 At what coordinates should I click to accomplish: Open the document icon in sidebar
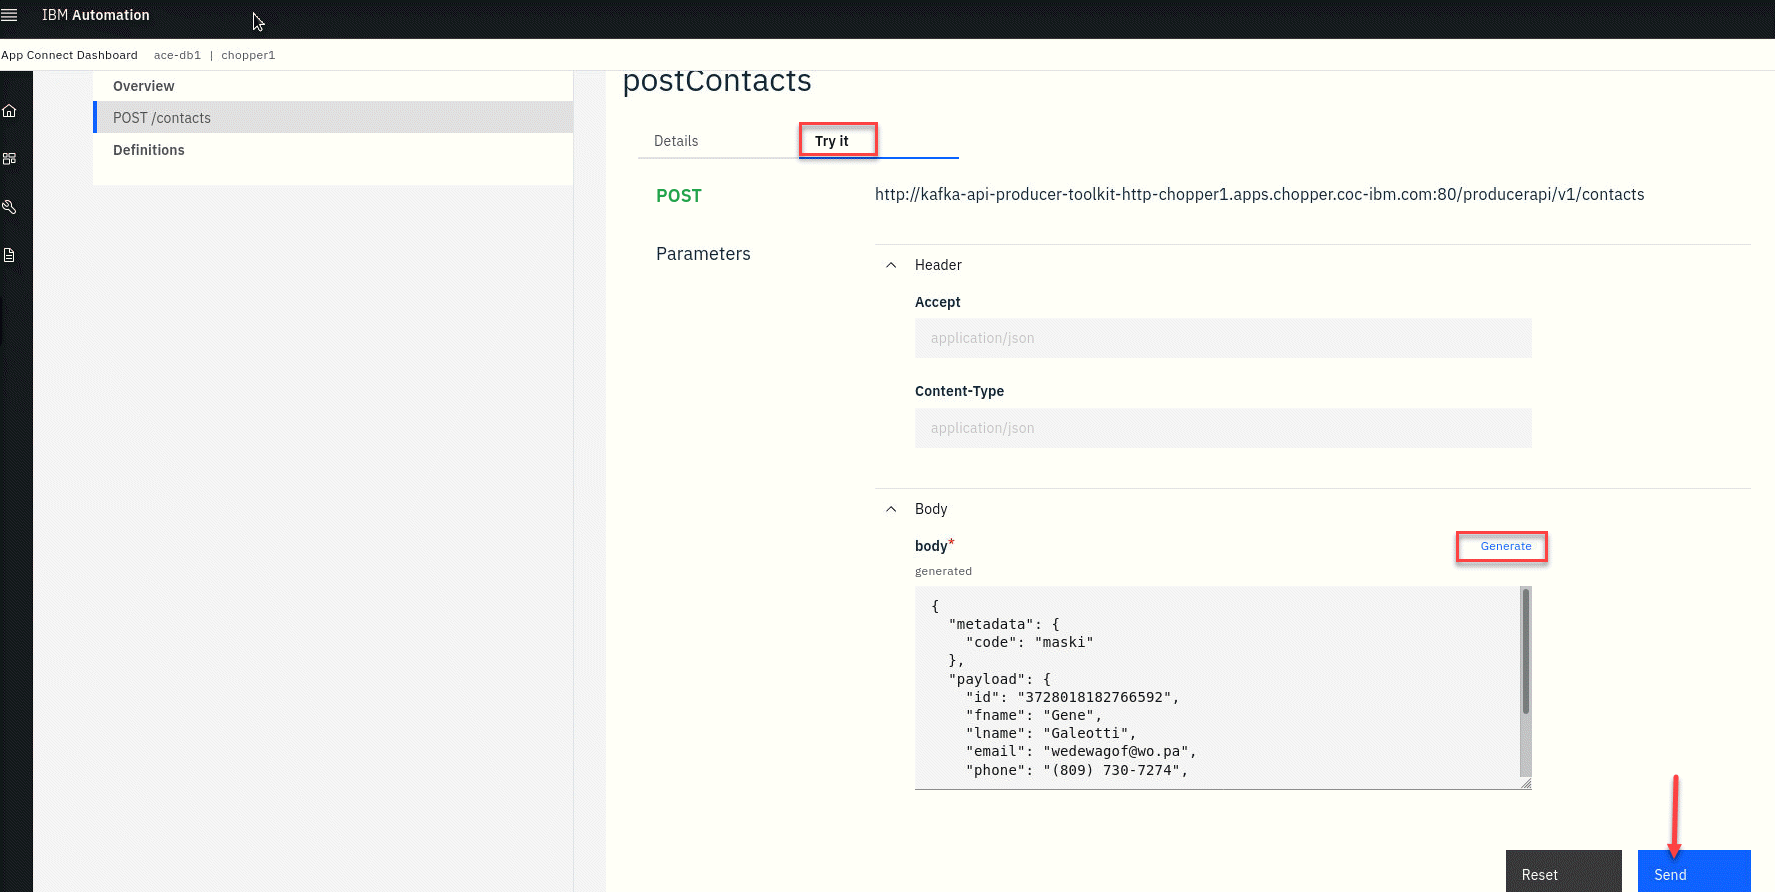(x=10, y=255)
